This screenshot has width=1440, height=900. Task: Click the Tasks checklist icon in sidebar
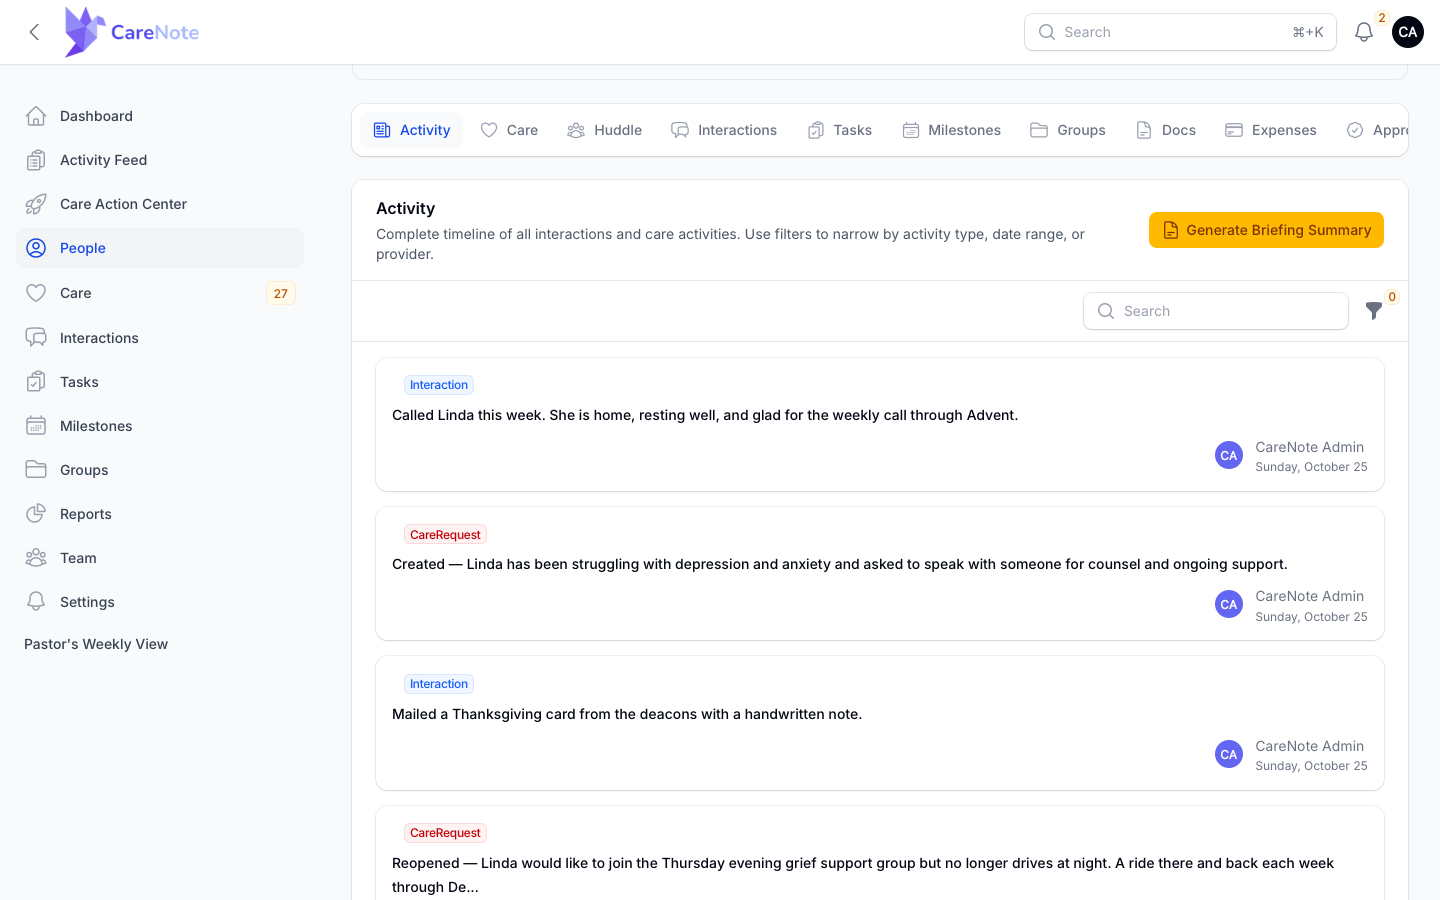(36, 382)
